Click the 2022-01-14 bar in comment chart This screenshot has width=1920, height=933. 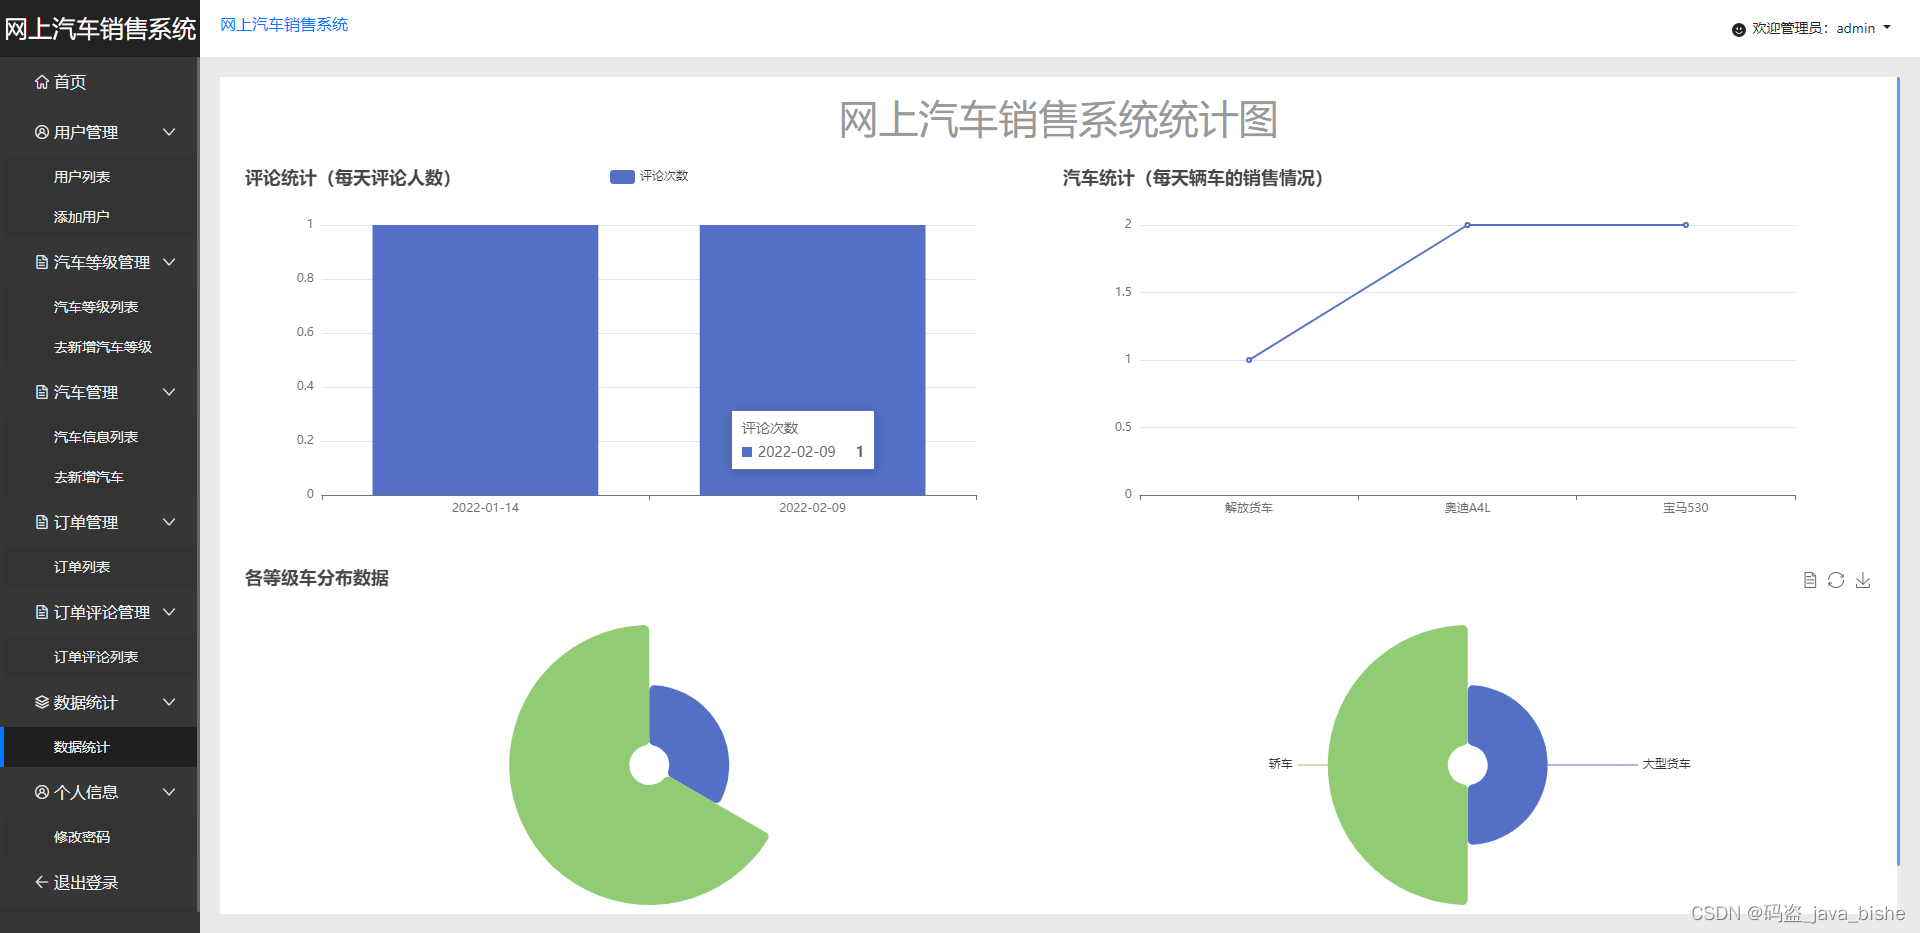pos(485,360)
